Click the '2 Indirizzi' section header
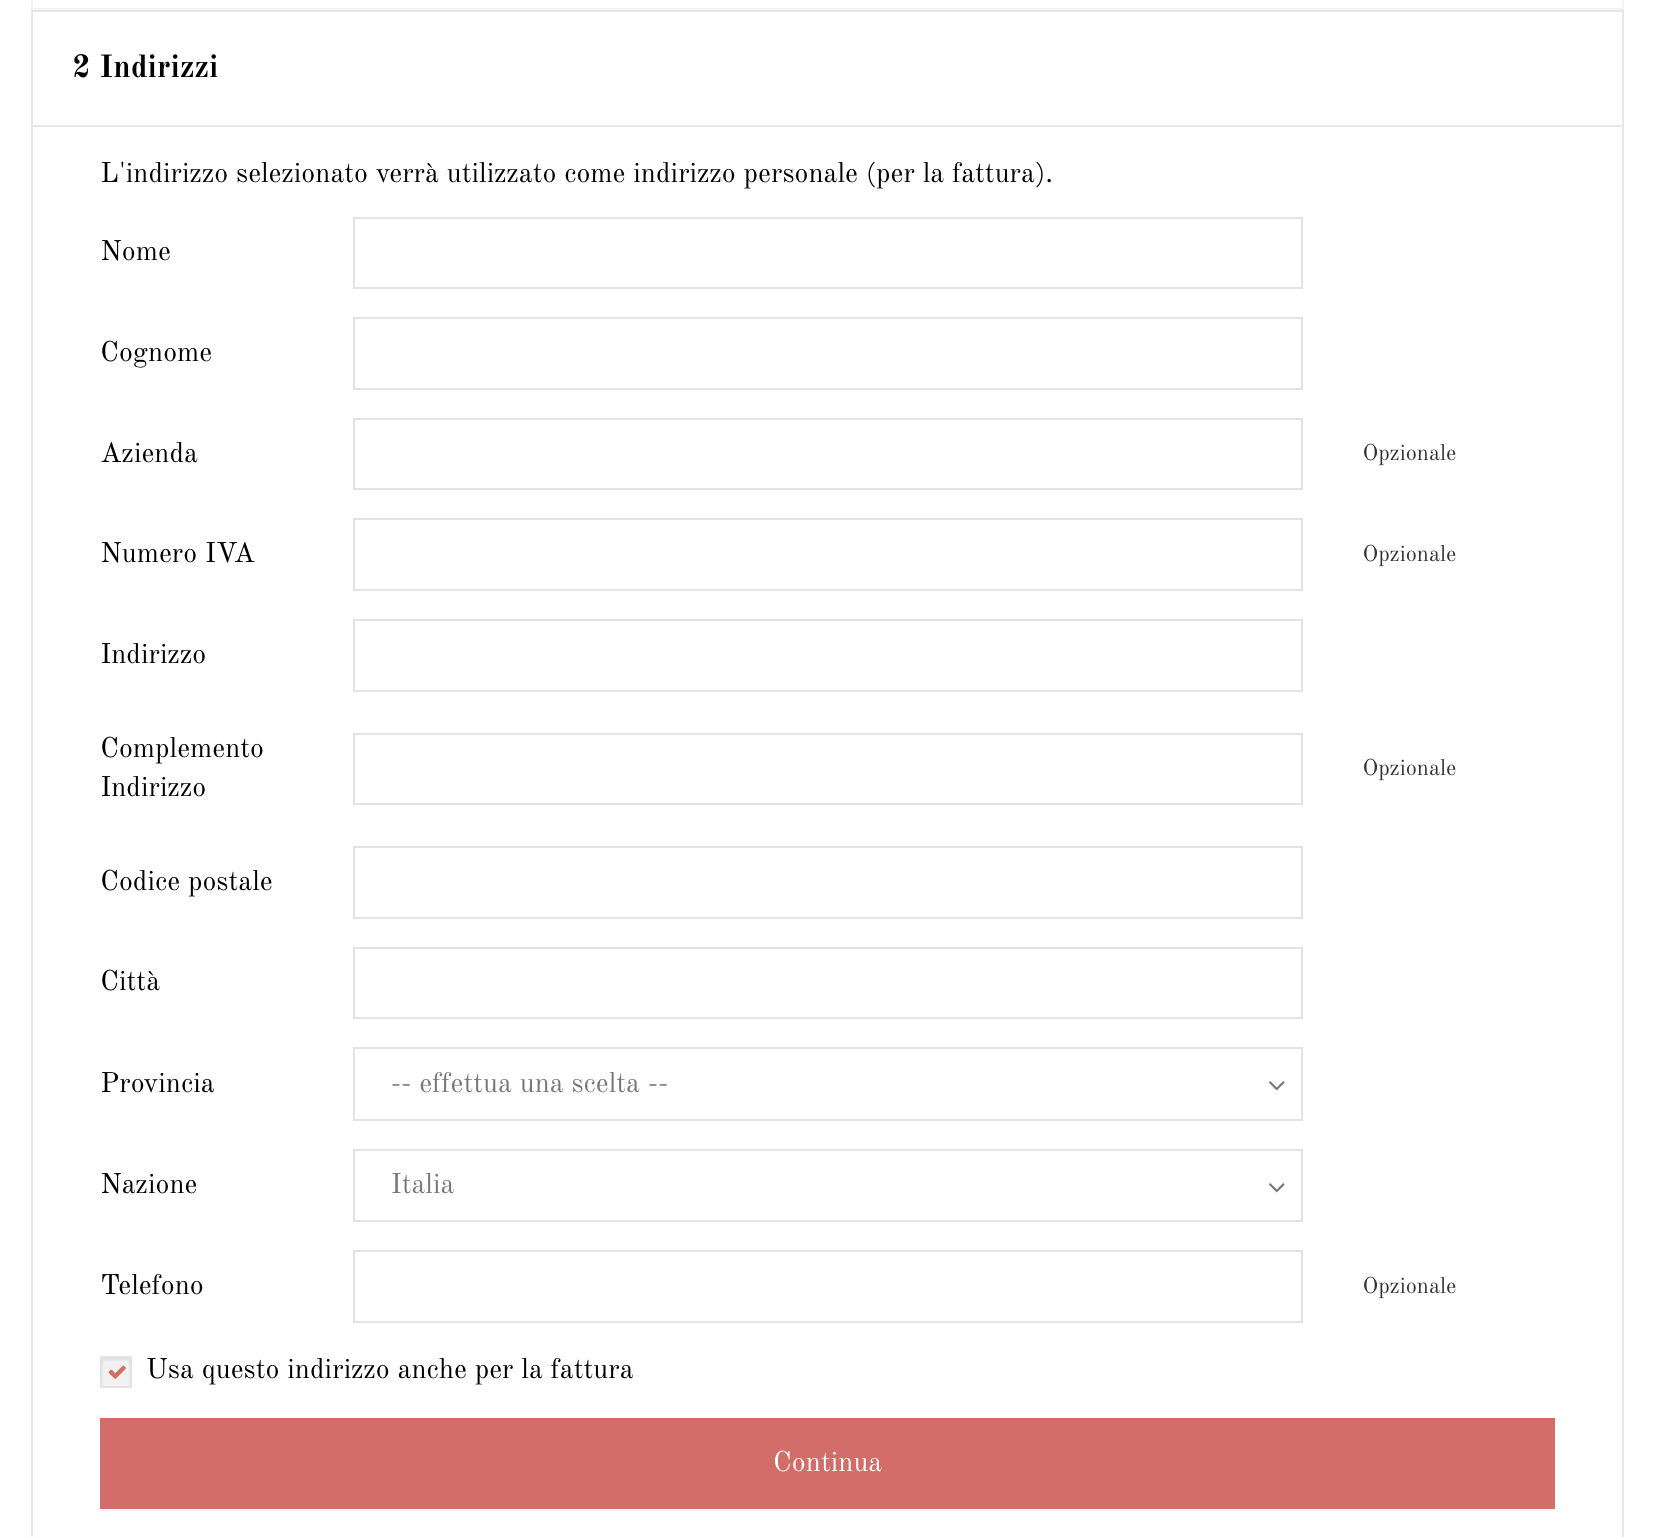The height and width of the screenshot is (1537, 1657). coord(146,67)
